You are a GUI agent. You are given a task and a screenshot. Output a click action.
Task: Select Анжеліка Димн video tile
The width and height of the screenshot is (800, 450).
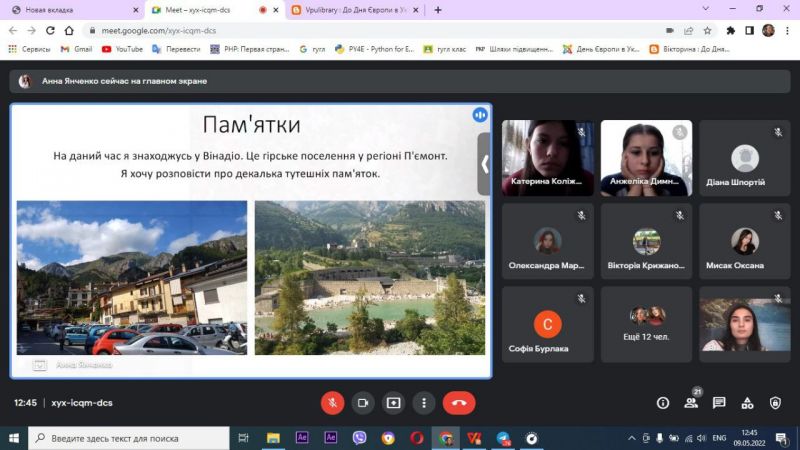coord(646,158)
